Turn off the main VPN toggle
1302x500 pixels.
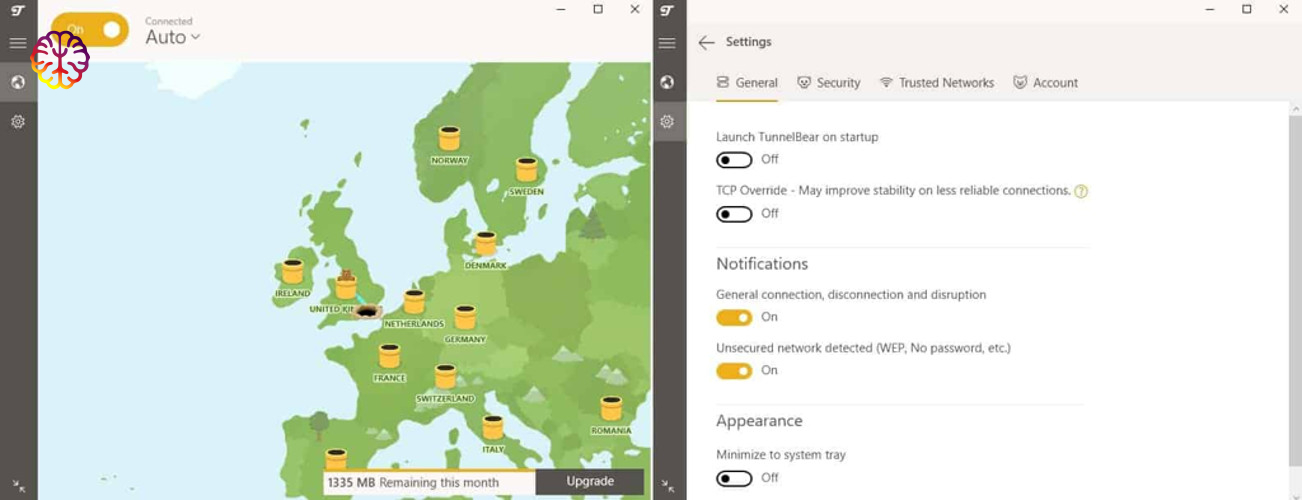[90, 30]
